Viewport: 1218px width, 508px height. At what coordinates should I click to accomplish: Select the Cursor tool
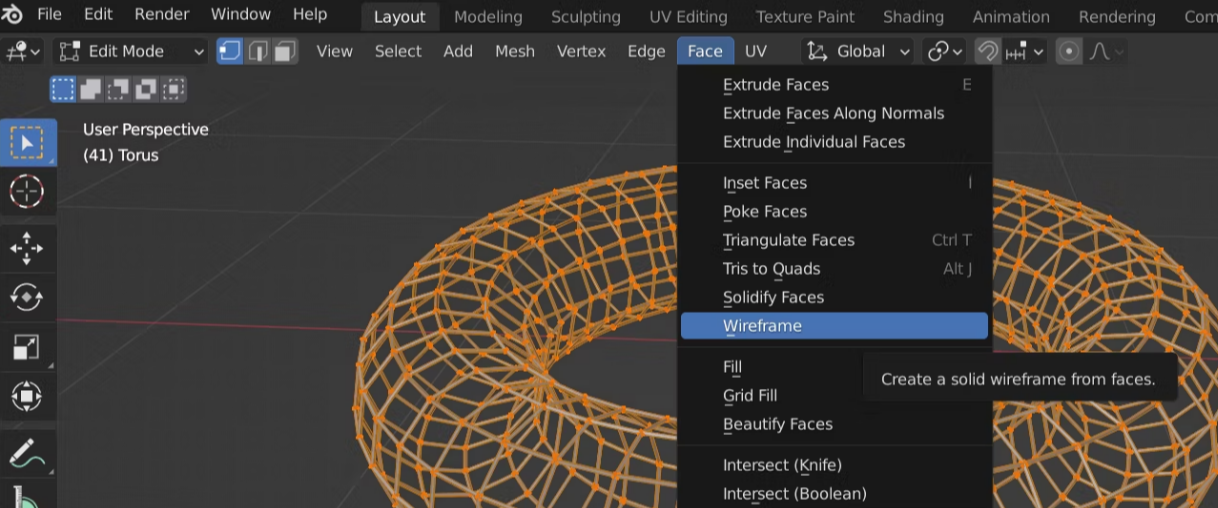coord(27,191)
